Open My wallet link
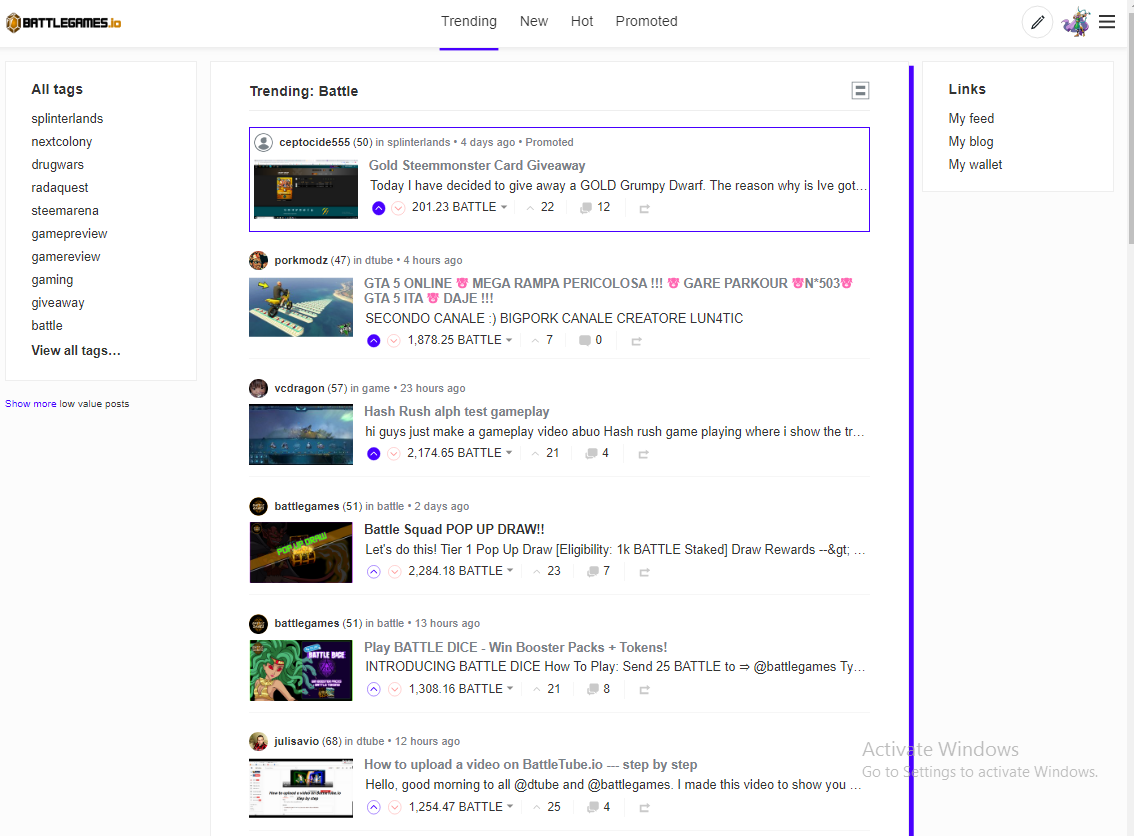Viewport: 1134px width, 836px height. (x=975, y=165)
